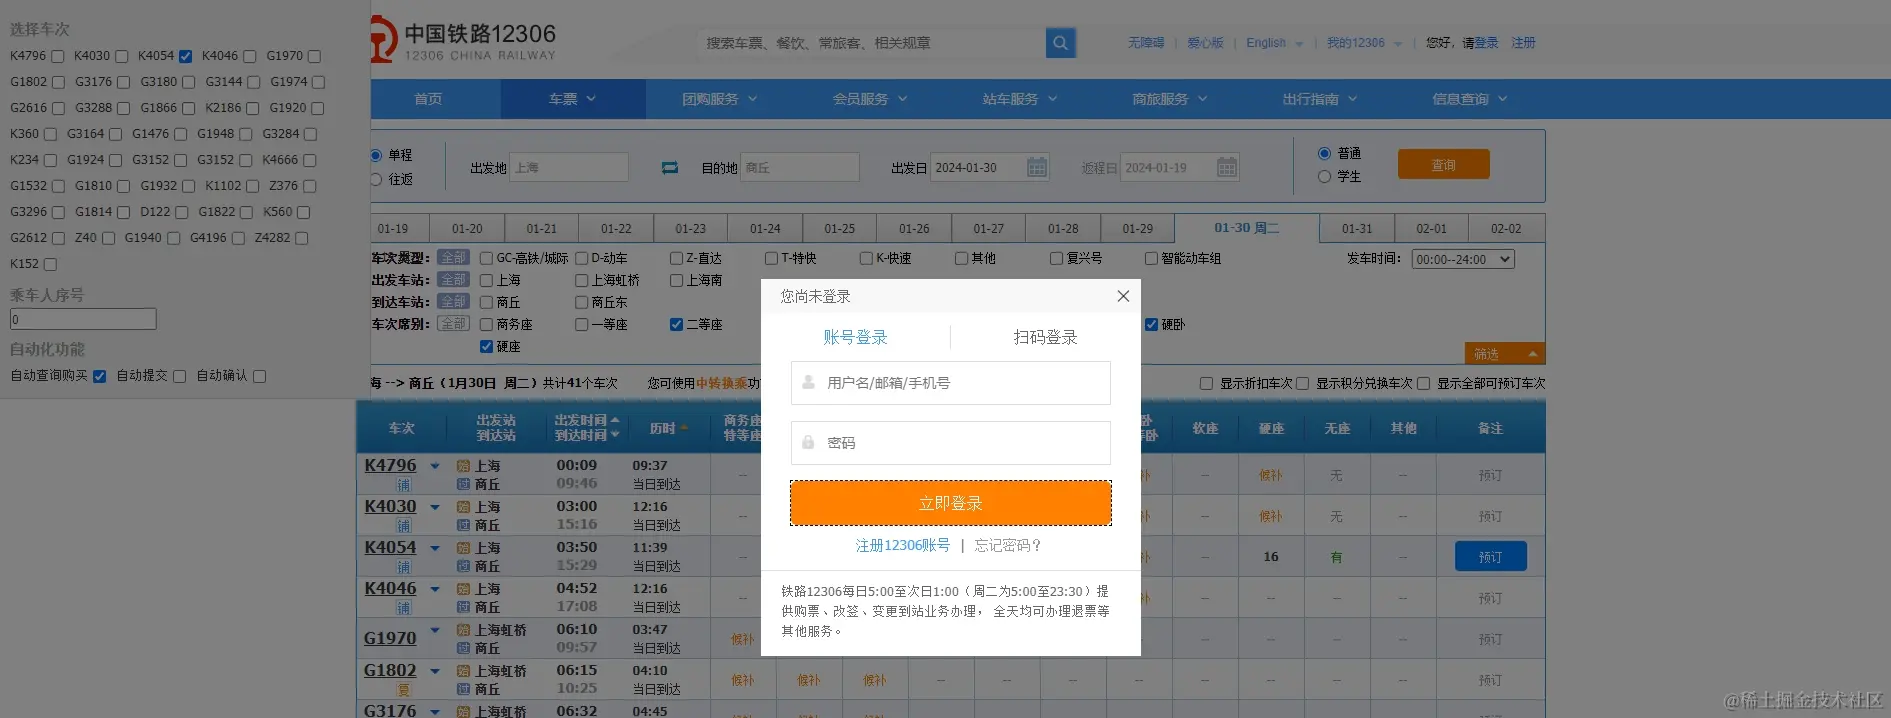
Task: Open the 会员服务 navigation dropdown
Action: (870, 99)
